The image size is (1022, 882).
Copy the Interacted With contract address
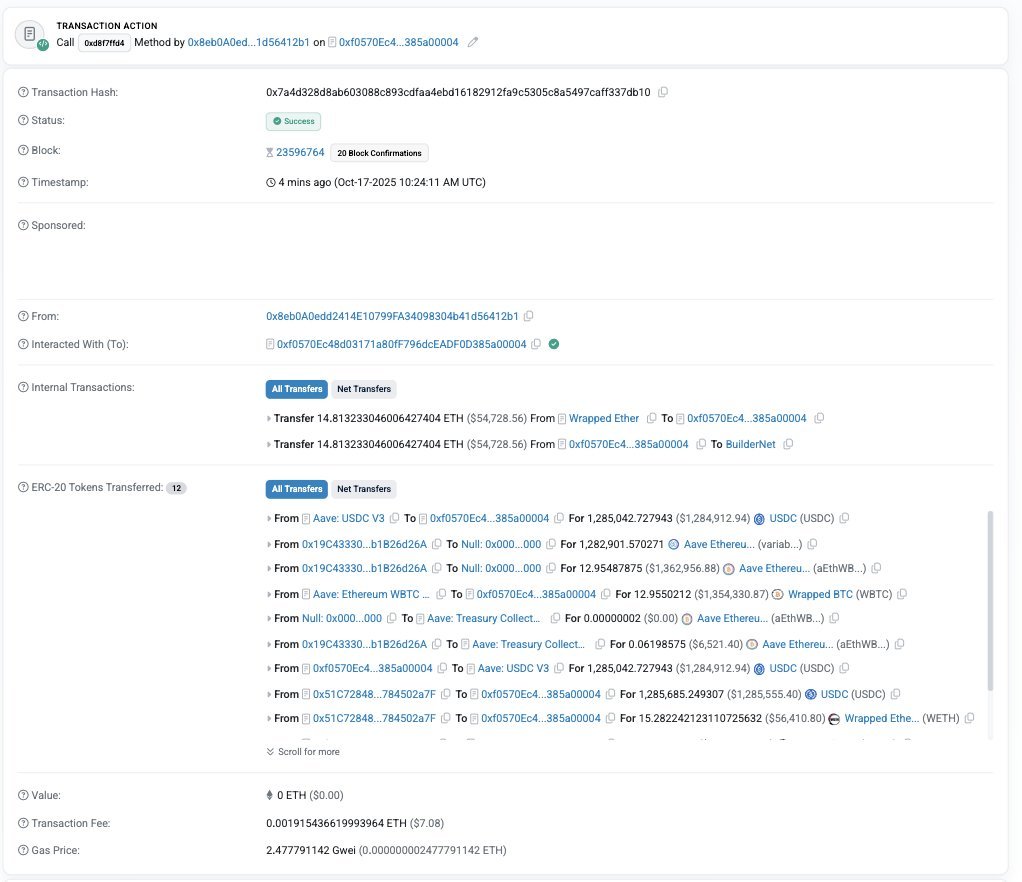click(x=536, y=344)
